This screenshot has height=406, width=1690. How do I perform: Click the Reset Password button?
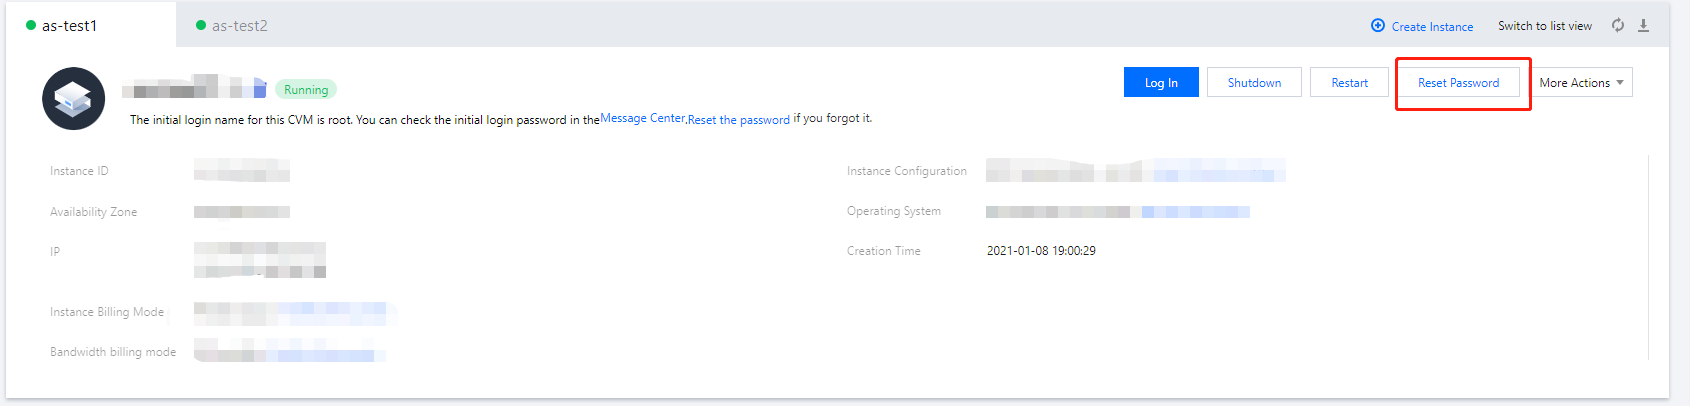(1458, 83)
